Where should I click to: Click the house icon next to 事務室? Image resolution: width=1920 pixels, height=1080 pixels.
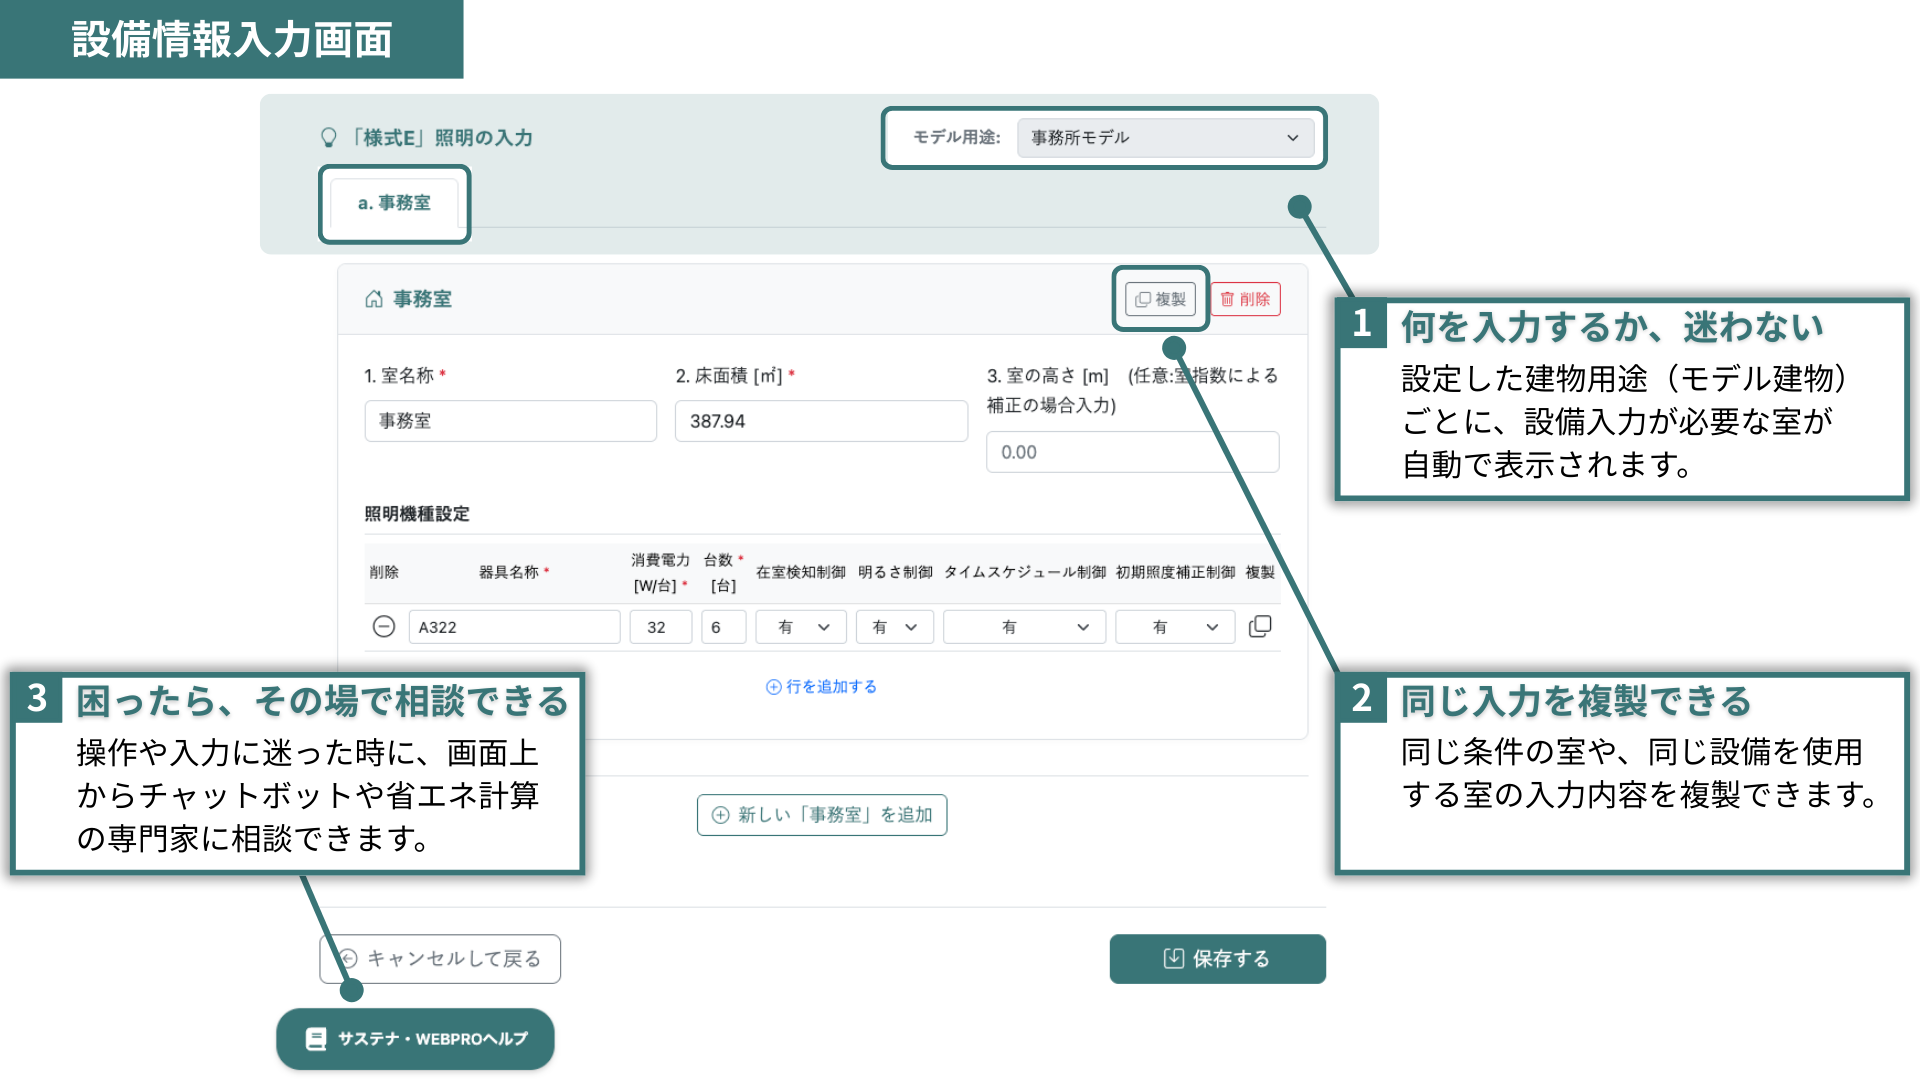(374, 299)
